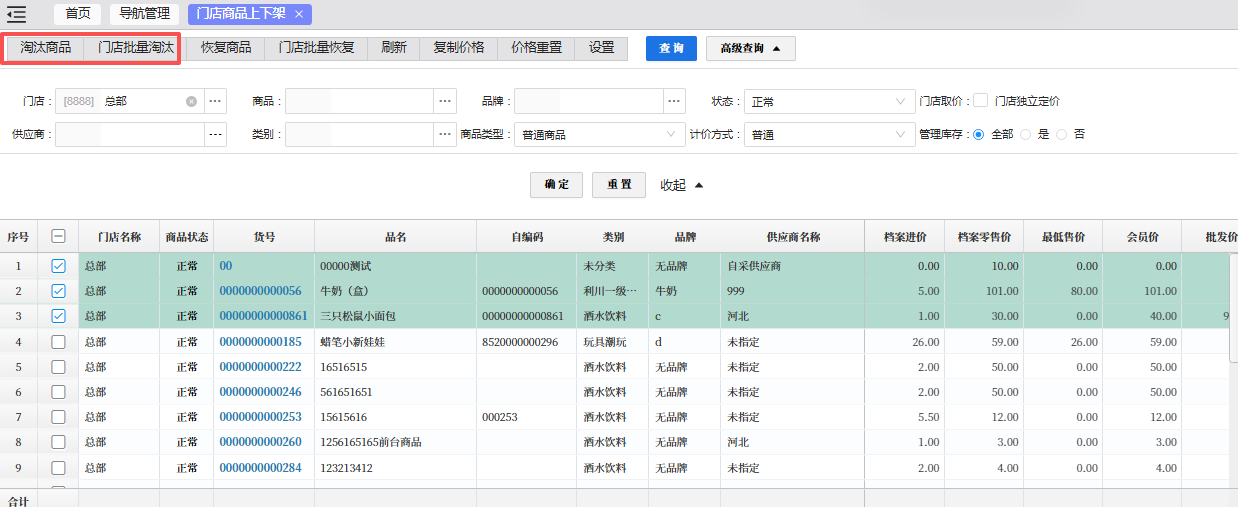Viewport: 1238px width, 507px height.
Task: Check row 9 checkbox for 123213412
Action: [x=58, y=468]
